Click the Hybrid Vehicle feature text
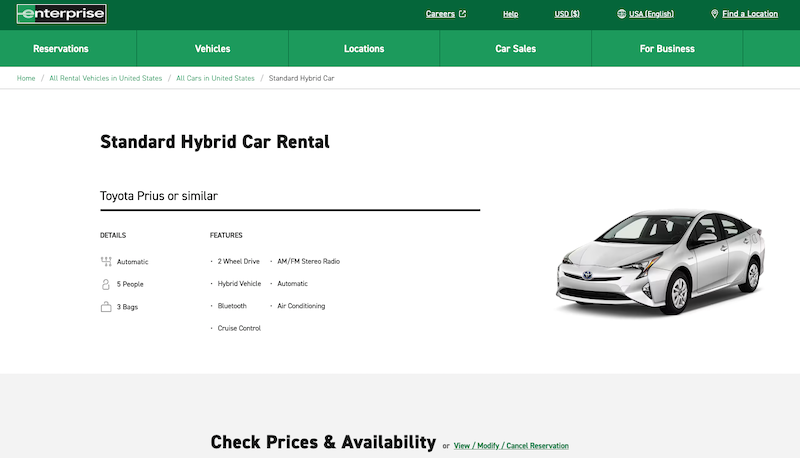Viewport: 800px width, 458px height. [239, 284]
